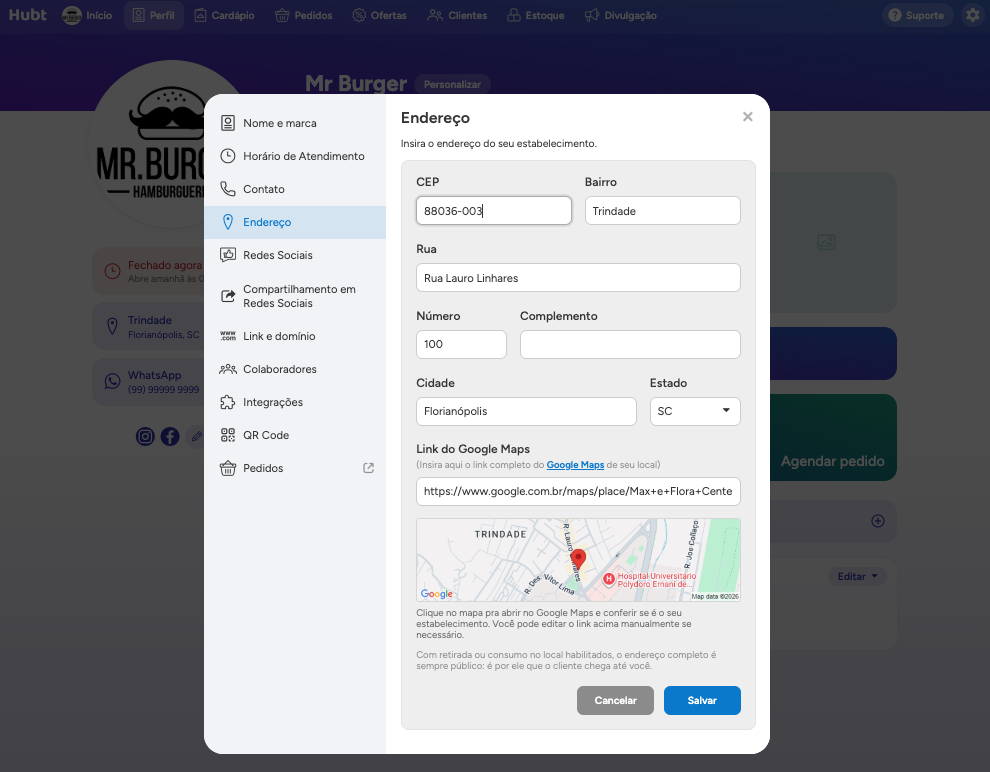Click the www Link e domínio icon
The height and width of the screenshot is (772, 990).
227,336
